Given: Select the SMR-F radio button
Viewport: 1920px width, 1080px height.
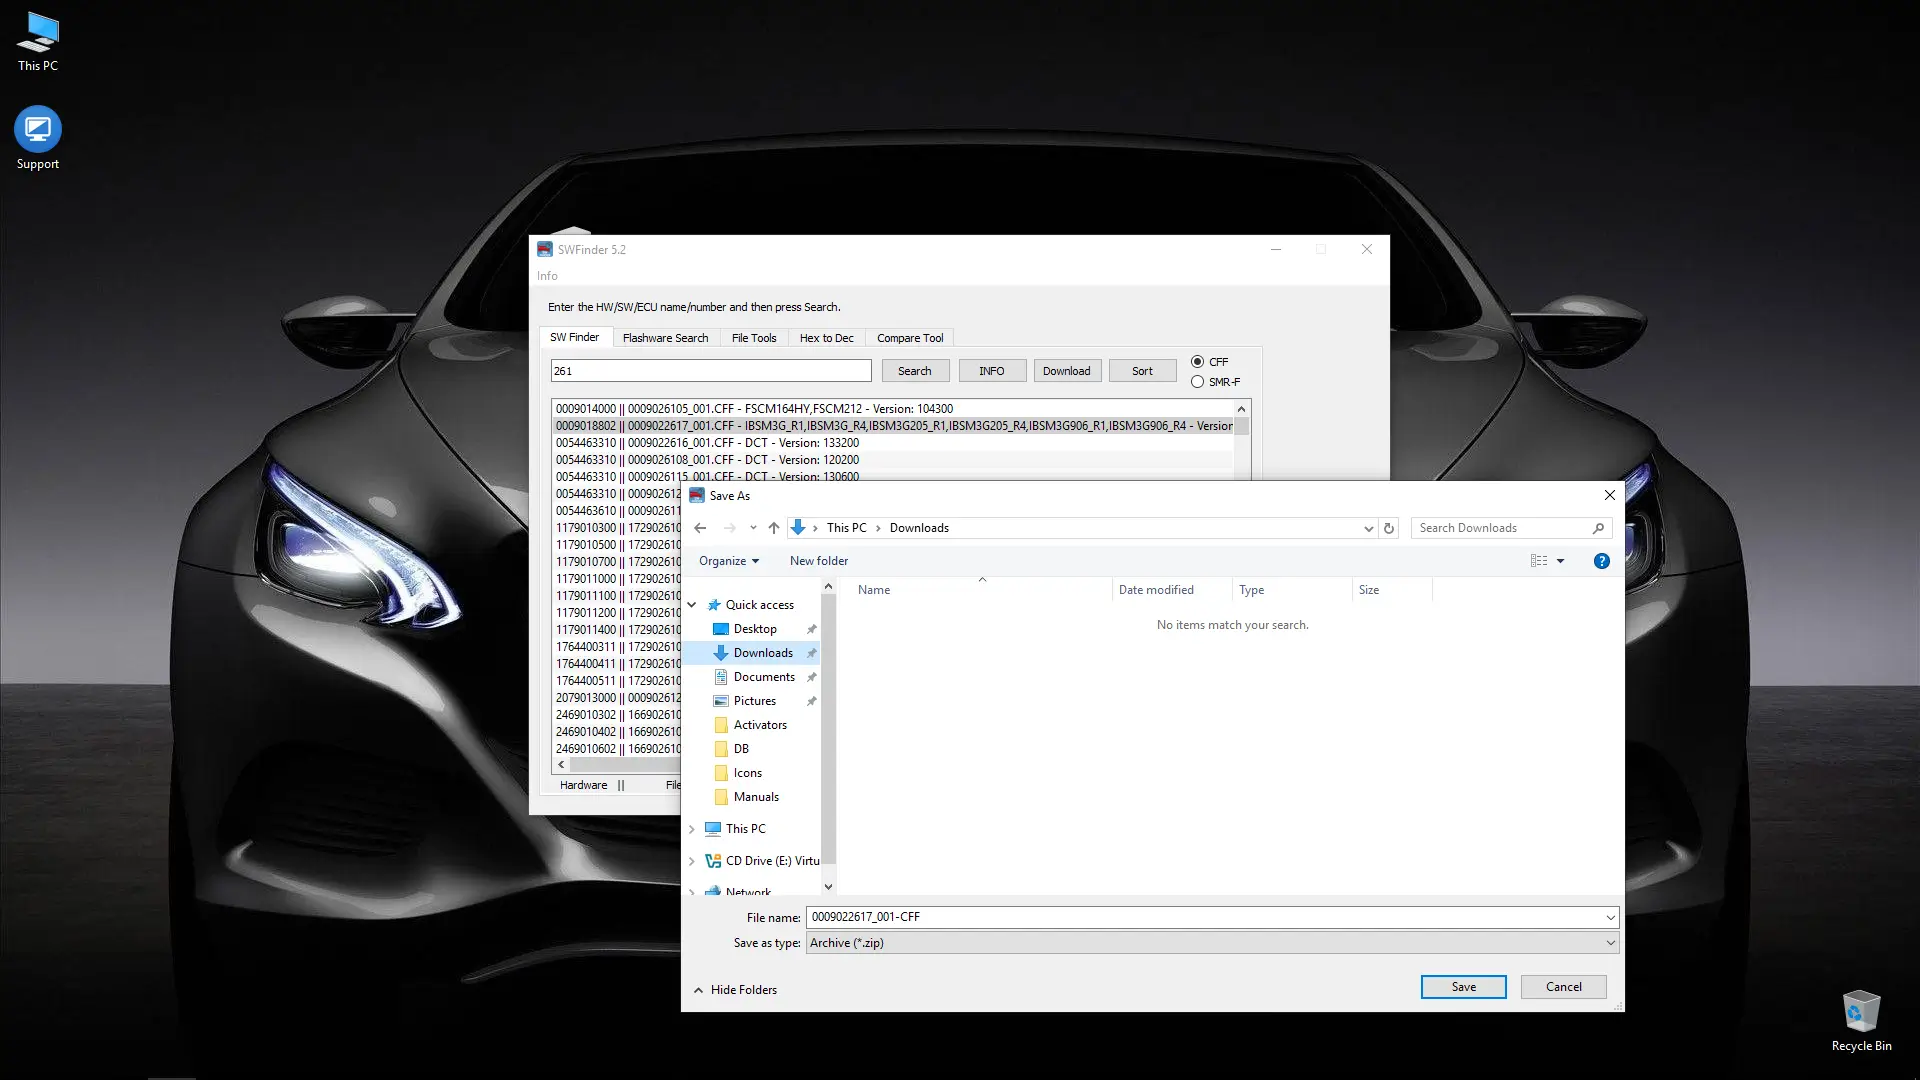Looking at the screenshot, I should (x=1197, y=382).
